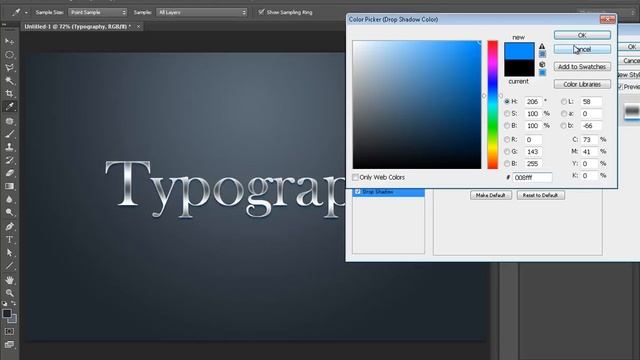The height and width of the screenshot is (360, 640).
Task: Select the Magic Wand tool
Action: click(x=9, y=81)
